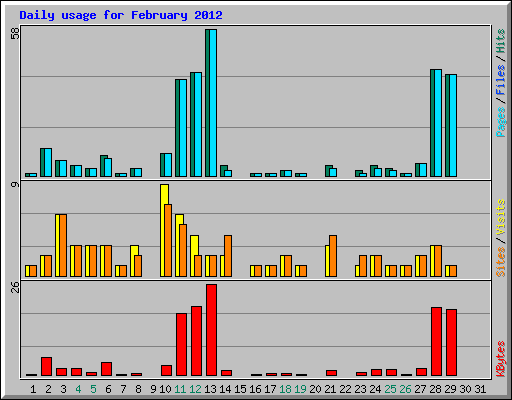Click green weekend day label '18'
Viewport: 512px width, 400px height.
(285, 389)
